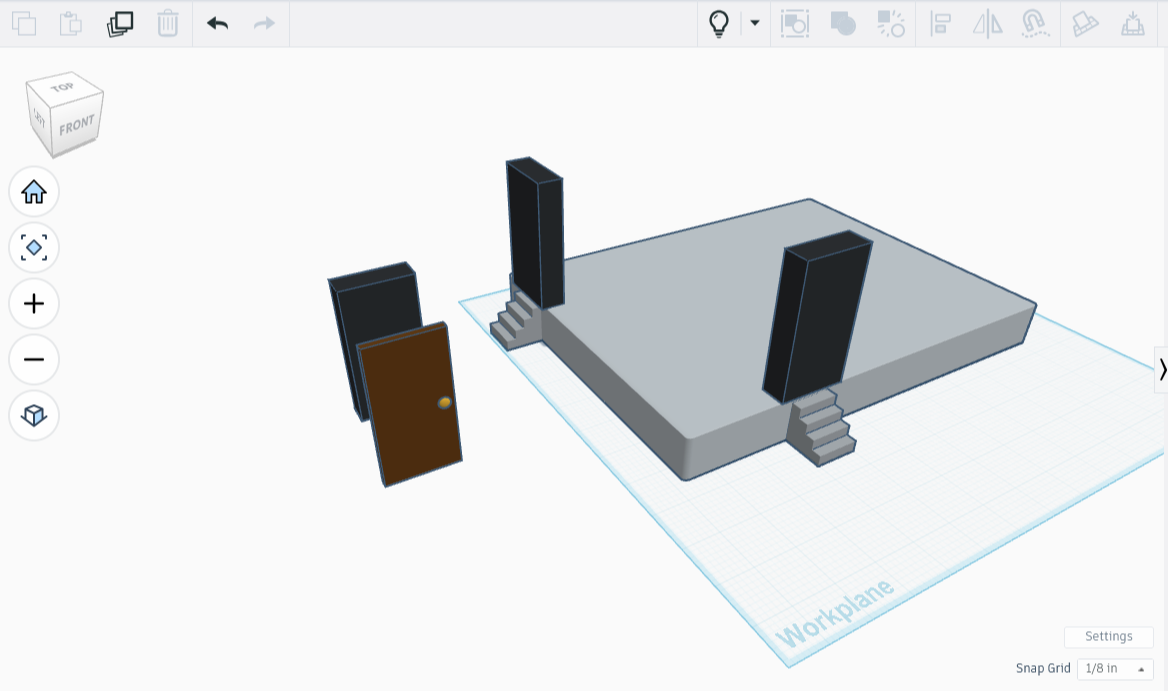Open the Align tool
Image resolution: width=1168 pixels, height=691 pixels.
[x=940, y=23]
